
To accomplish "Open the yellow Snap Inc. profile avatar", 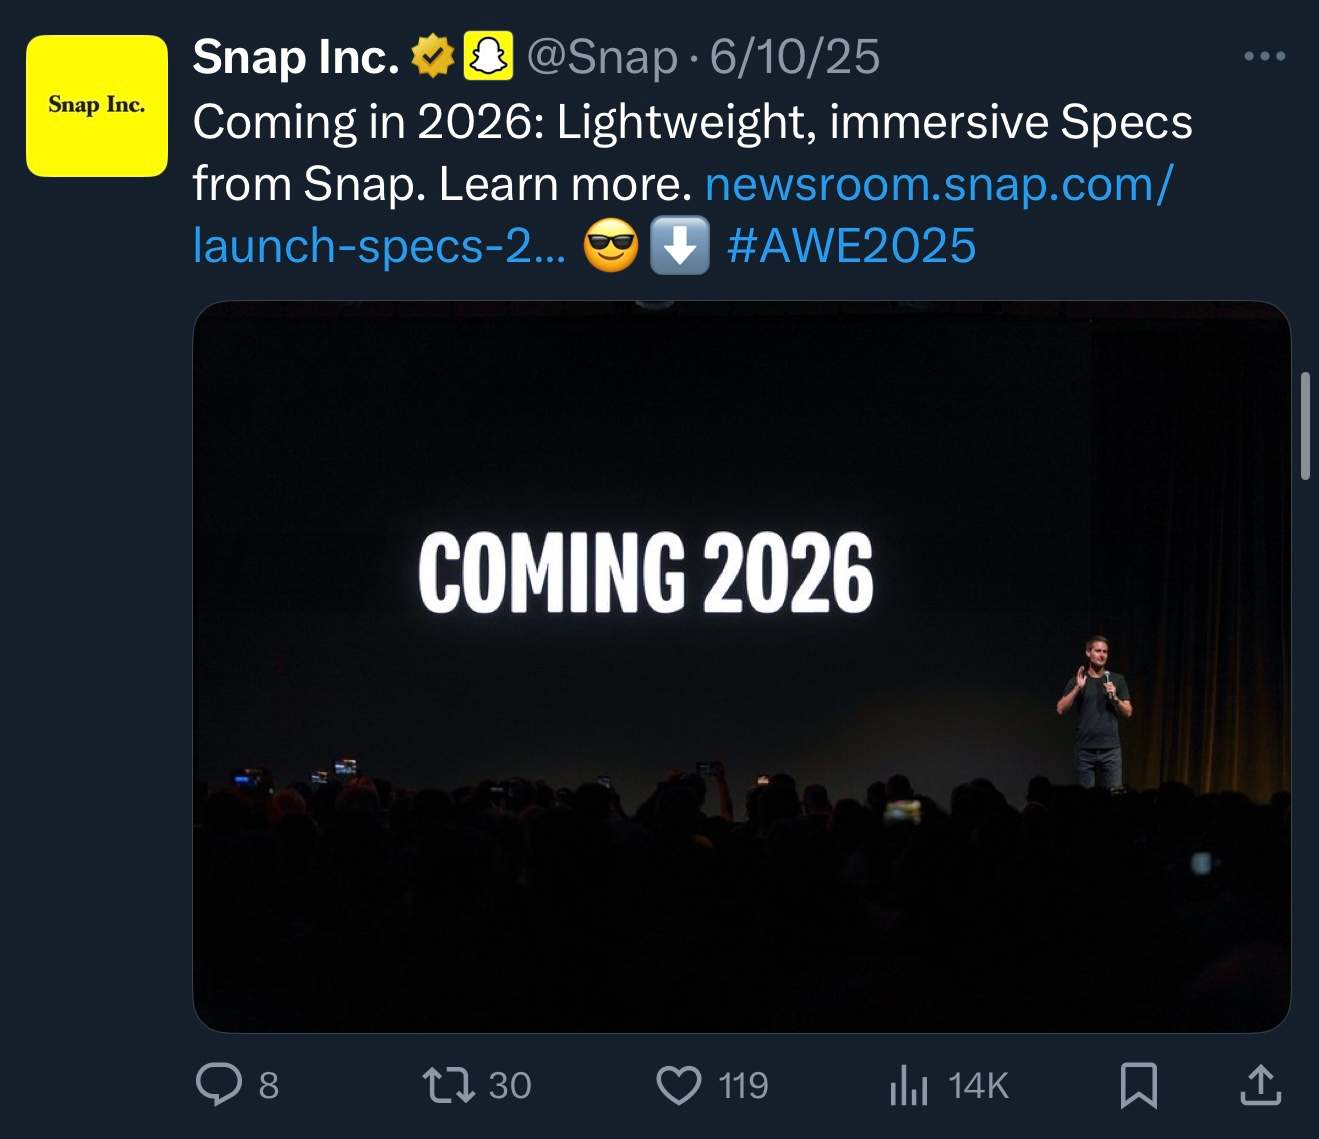I will point(97,106).
